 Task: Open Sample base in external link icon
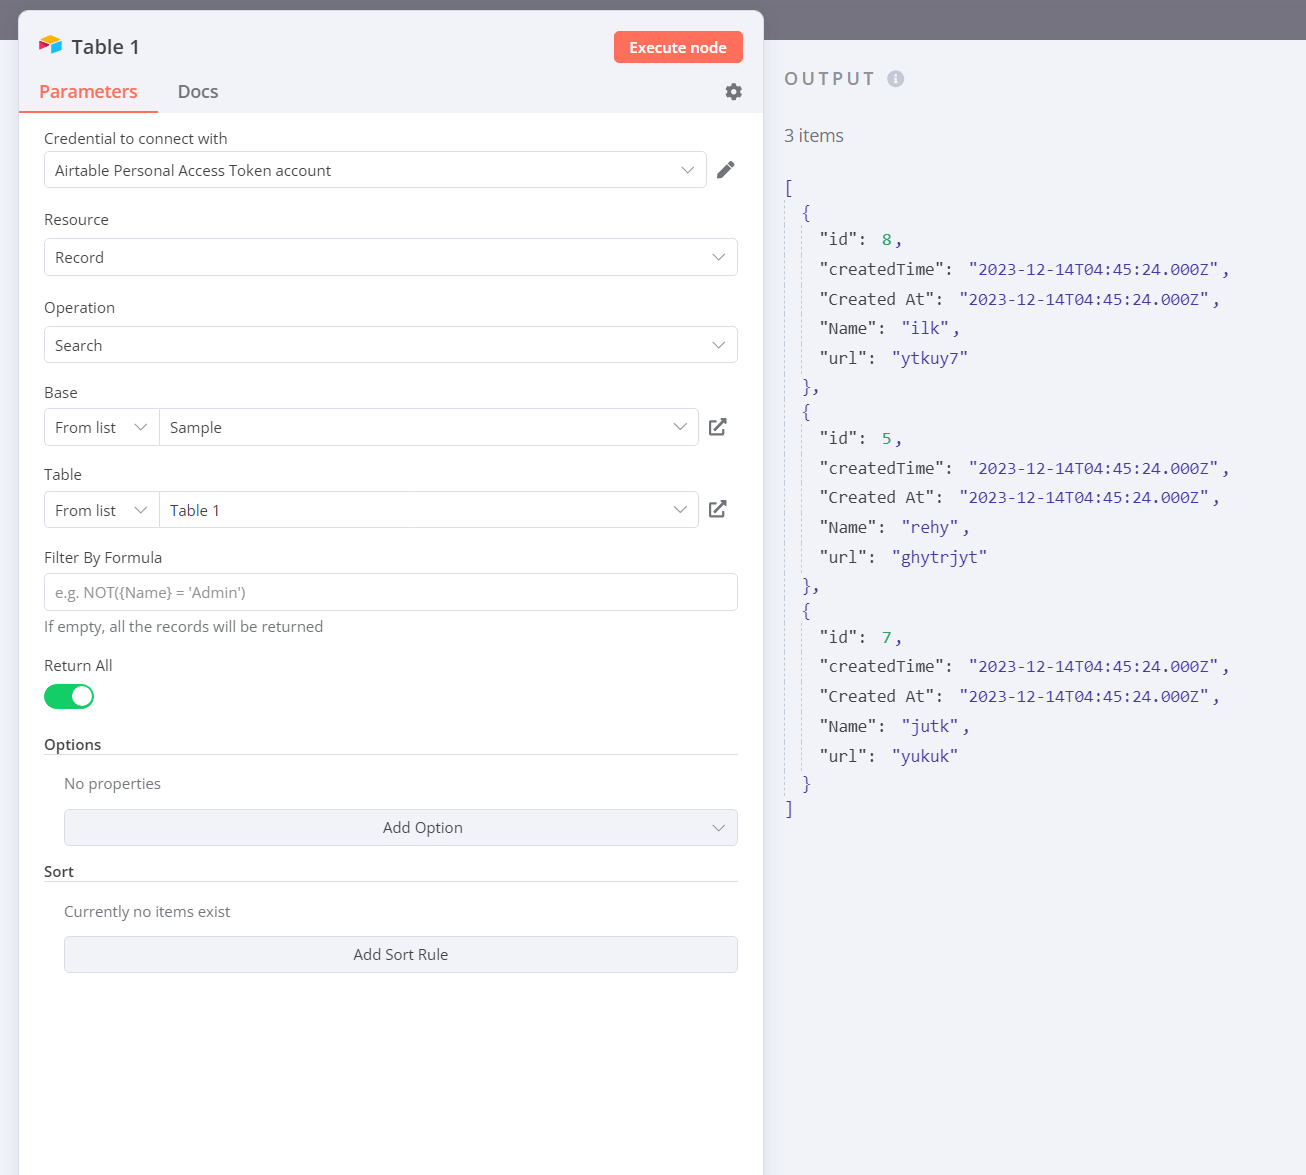[x=718, y=427]
